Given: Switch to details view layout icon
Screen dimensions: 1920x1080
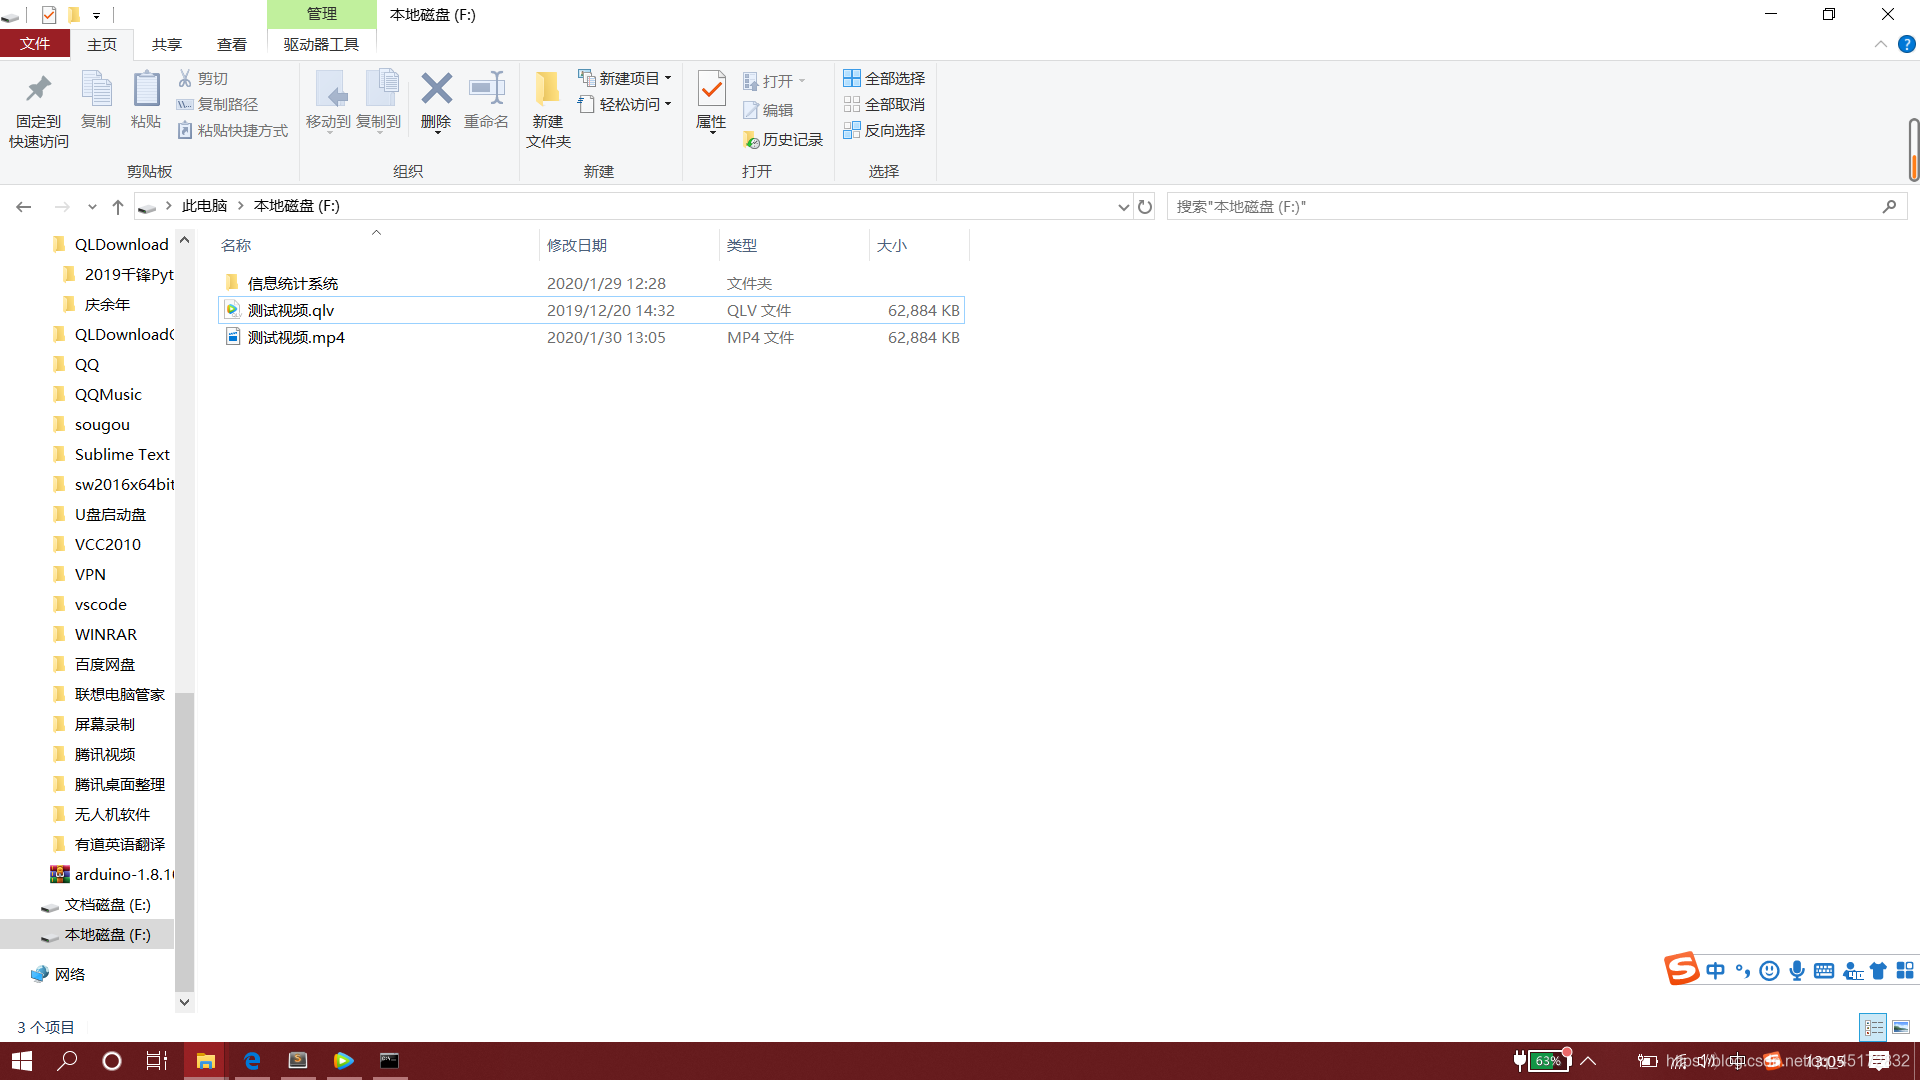Looking at the screenshot, I should (1873, 1027).
